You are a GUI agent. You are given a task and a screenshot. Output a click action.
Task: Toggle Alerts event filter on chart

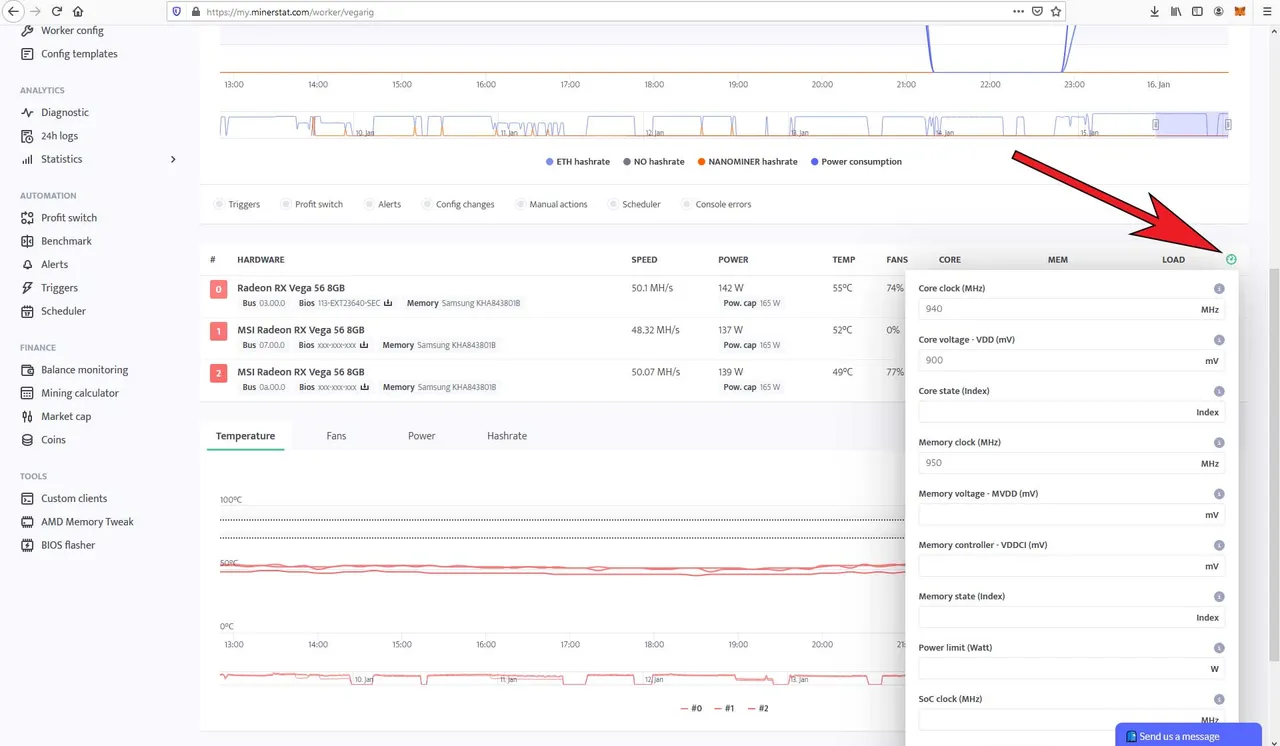(x=383, y=204)
